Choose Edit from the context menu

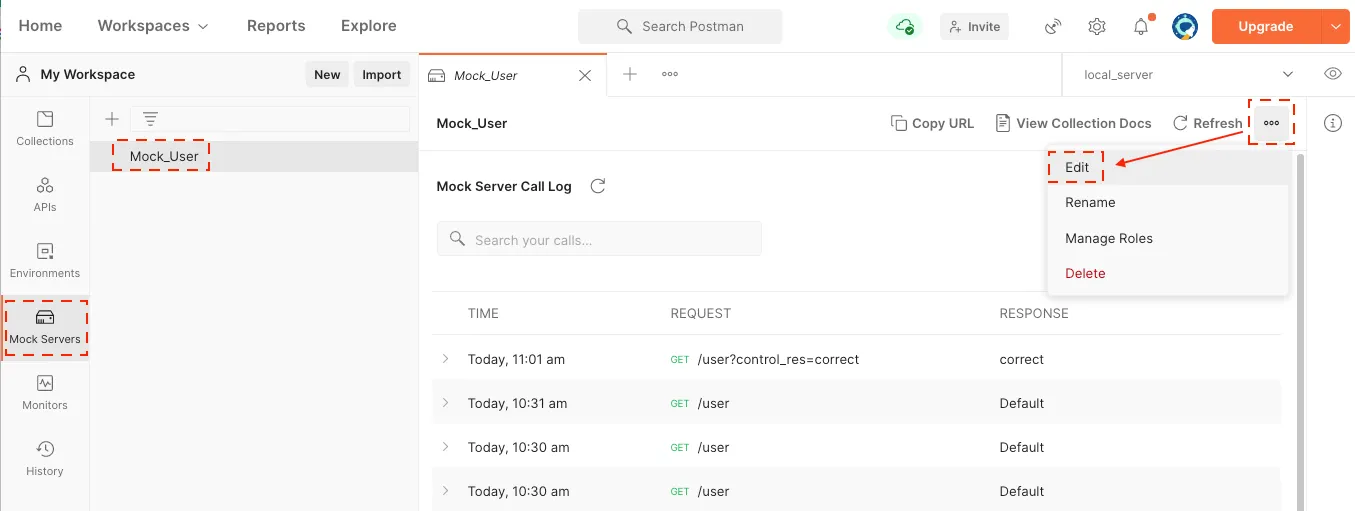pos(1167,167)
